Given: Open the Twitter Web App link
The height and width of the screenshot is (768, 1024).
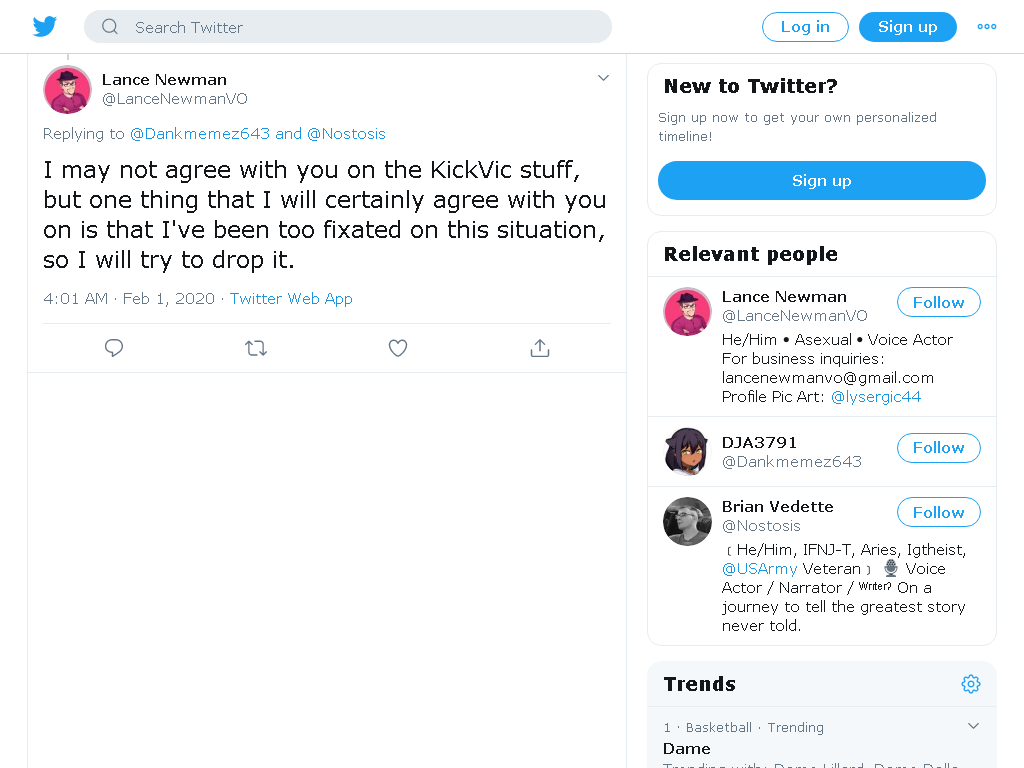Looking at the screenshot, I should 291,298.
